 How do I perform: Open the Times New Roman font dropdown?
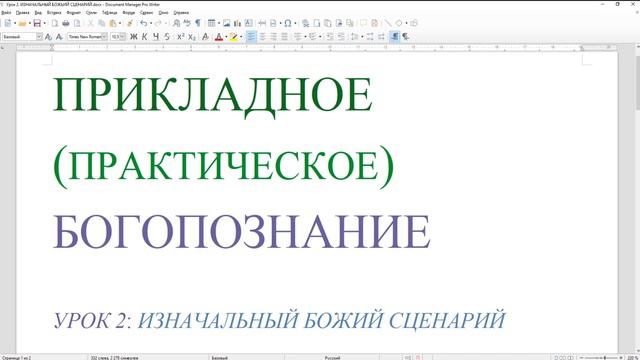[x=104, y=37]
